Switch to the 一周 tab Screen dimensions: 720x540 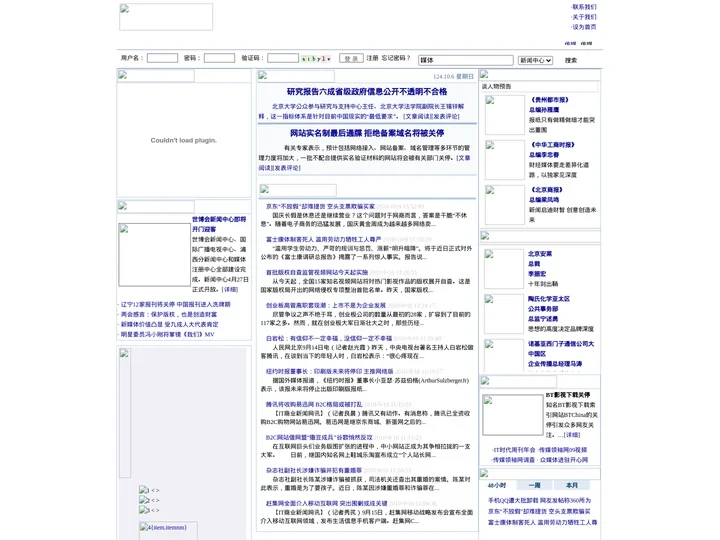coord(534,485)
